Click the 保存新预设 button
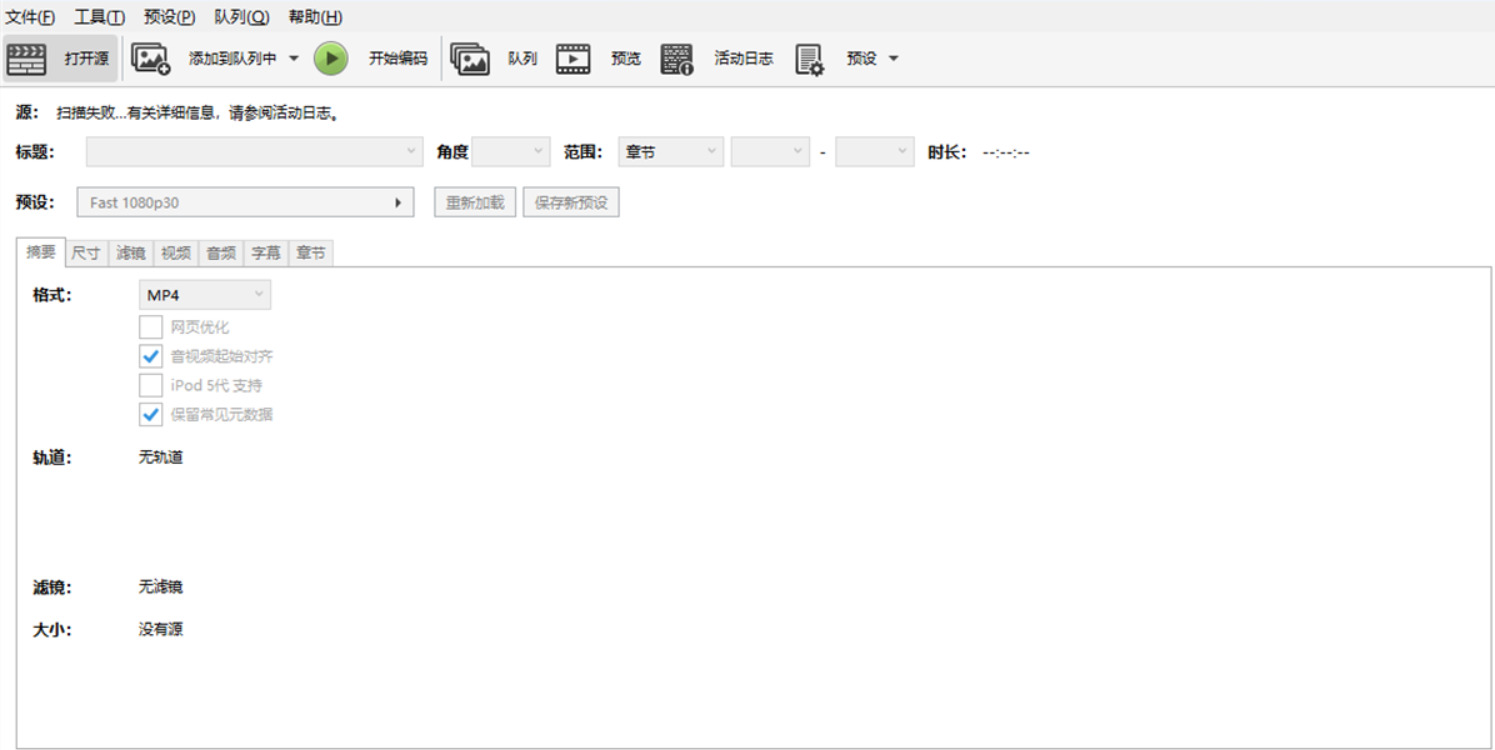Image resolution: width=1495 pixels, height=750 pixels. (571, 203)
